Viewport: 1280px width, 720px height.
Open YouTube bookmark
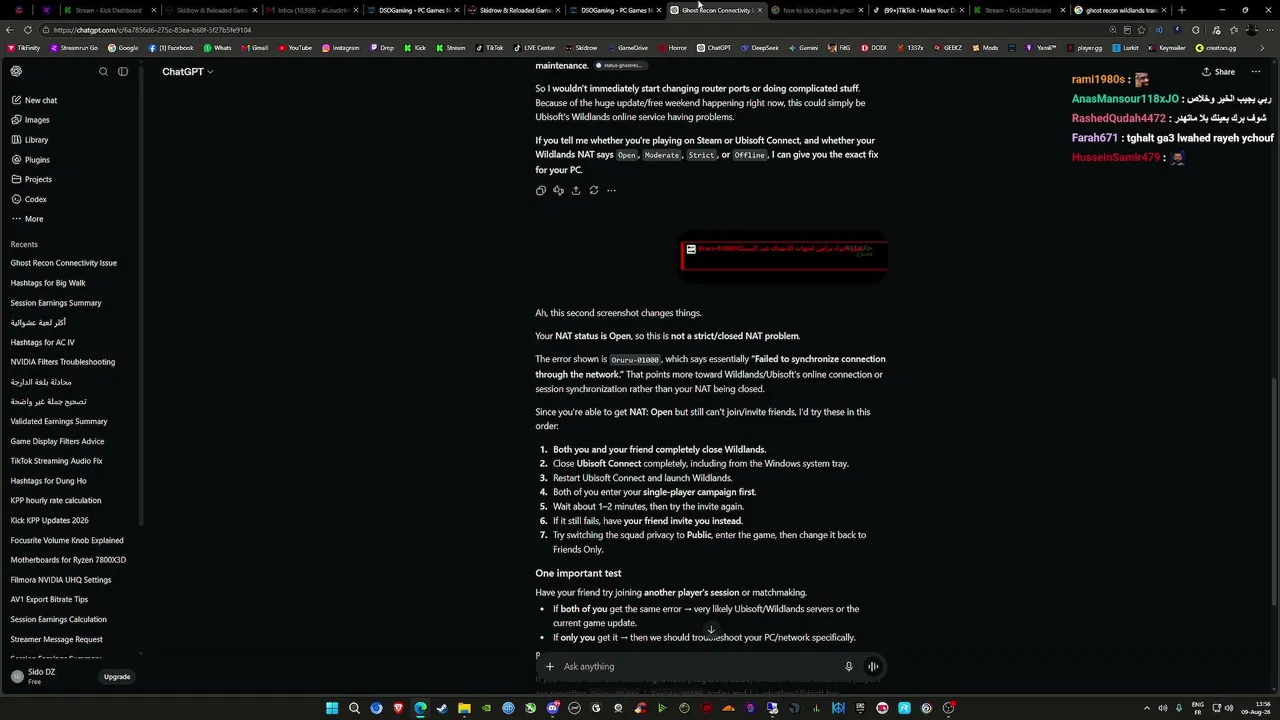[x=294, y=48]
